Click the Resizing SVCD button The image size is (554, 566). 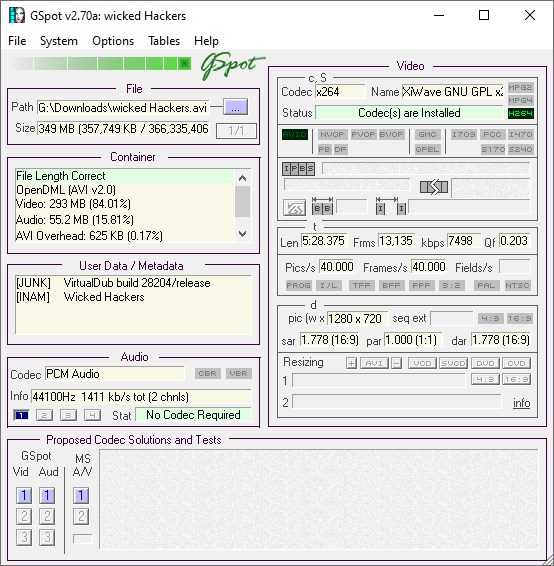(453, 363)
